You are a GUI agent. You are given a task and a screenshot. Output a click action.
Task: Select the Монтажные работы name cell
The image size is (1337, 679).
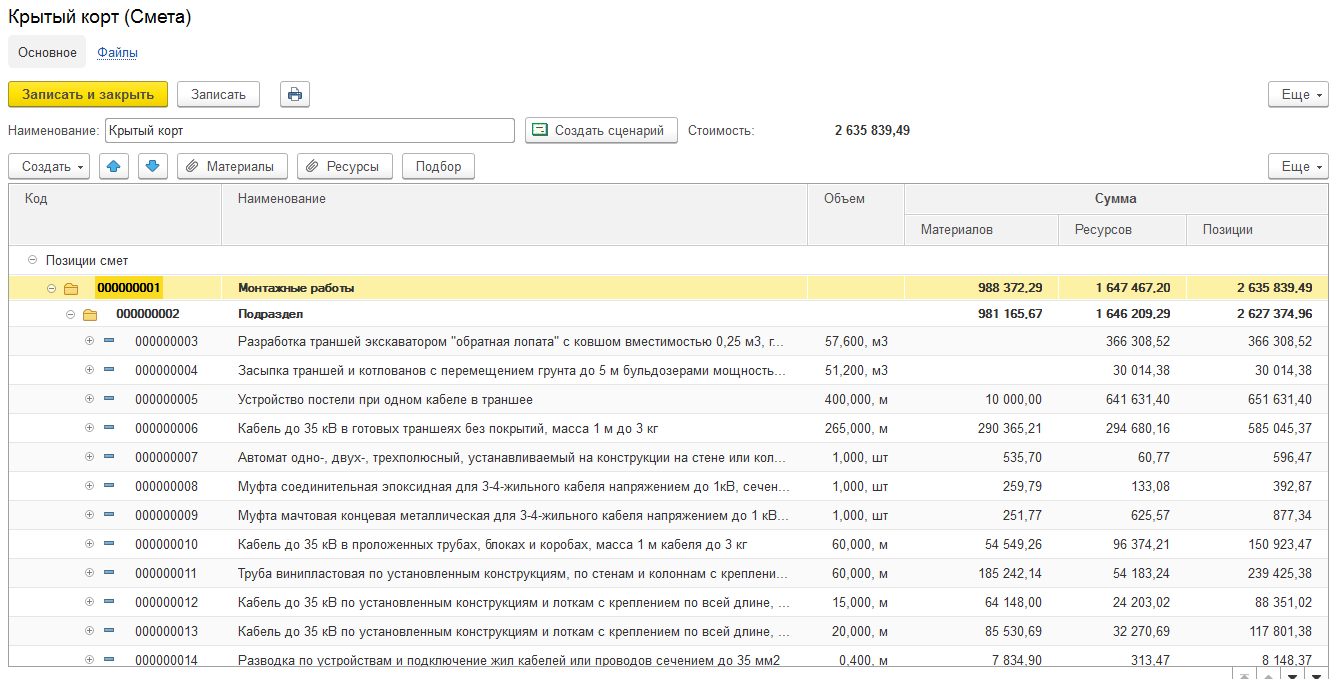(514, 288)
